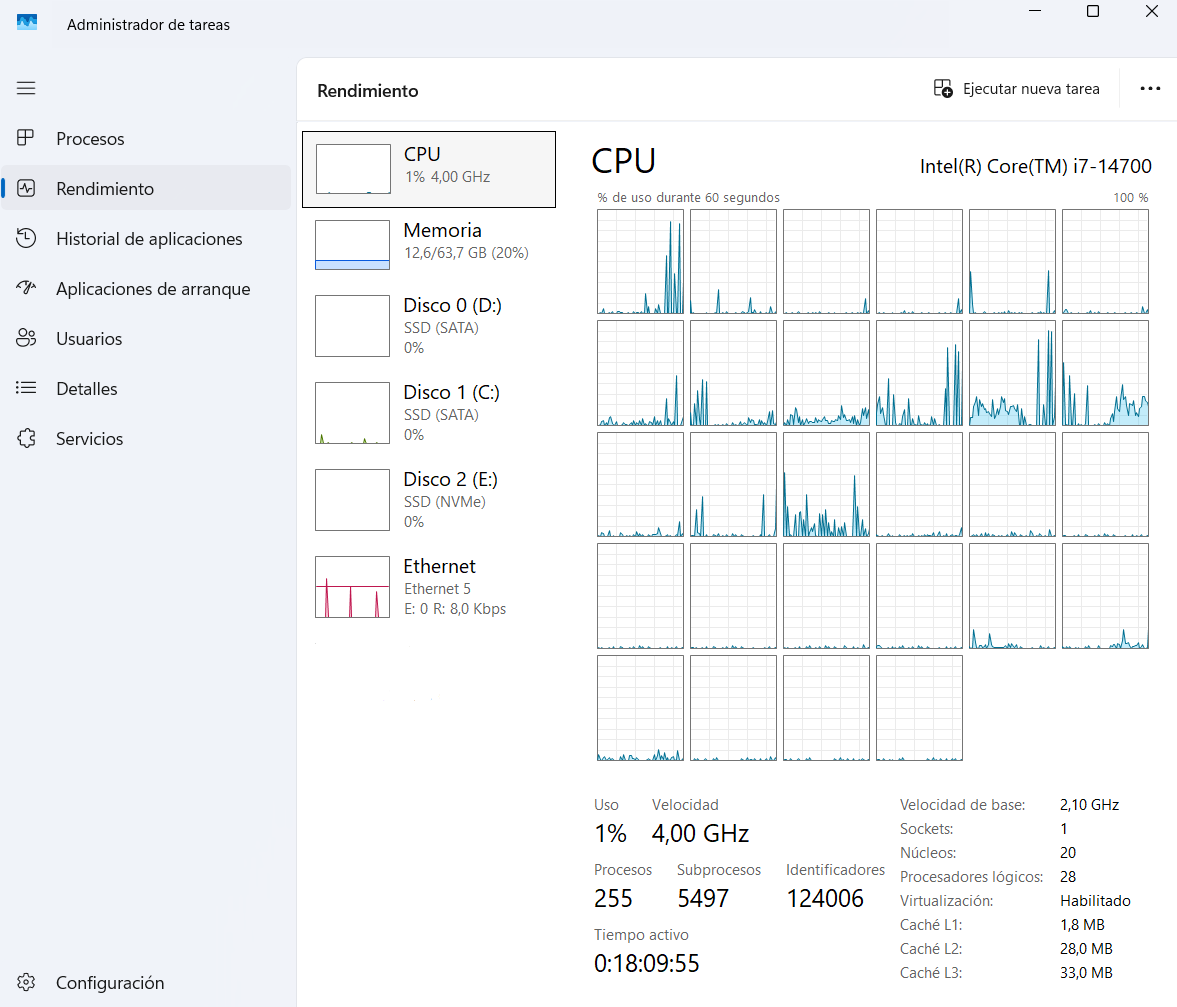
Task: Click Caché L3 value 33,0 MB
Action: pos(1086,972)
